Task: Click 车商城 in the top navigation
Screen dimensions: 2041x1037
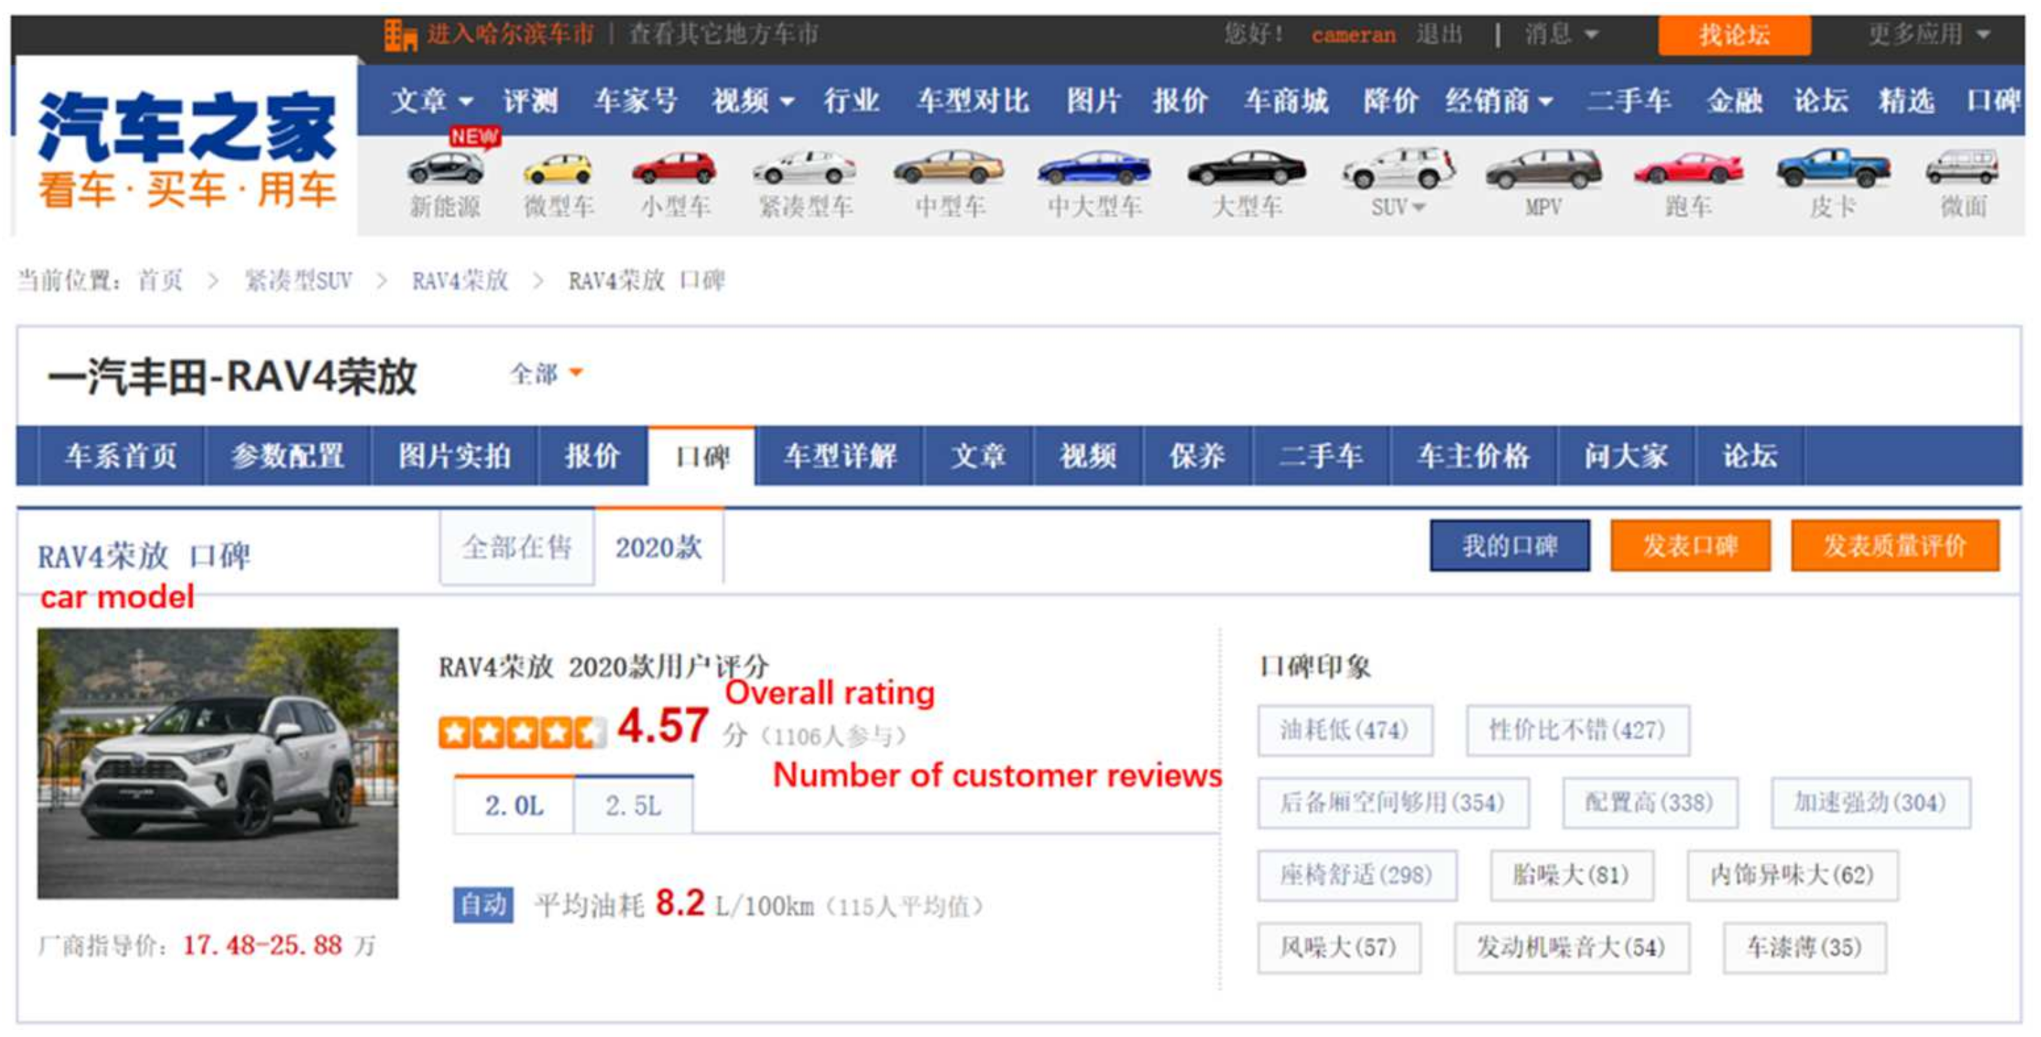Action: click(1286, 101)
